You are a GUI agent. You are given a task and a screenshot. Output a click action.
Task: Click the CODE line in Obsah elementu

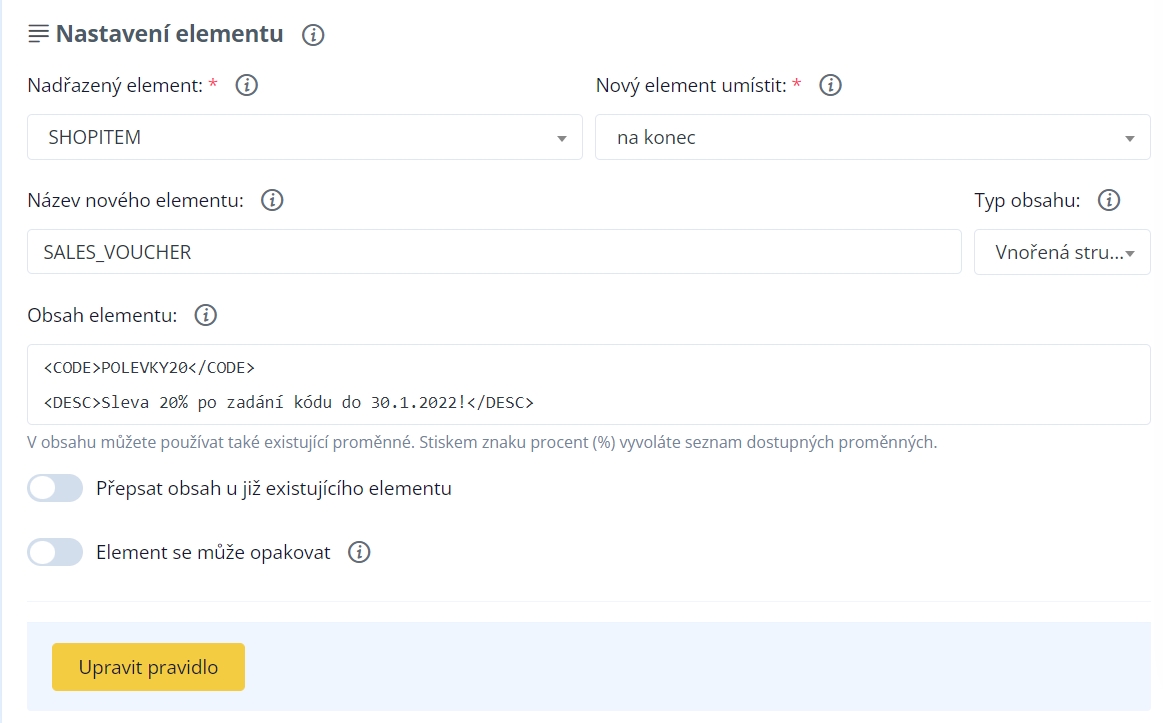tap(149, 368)
